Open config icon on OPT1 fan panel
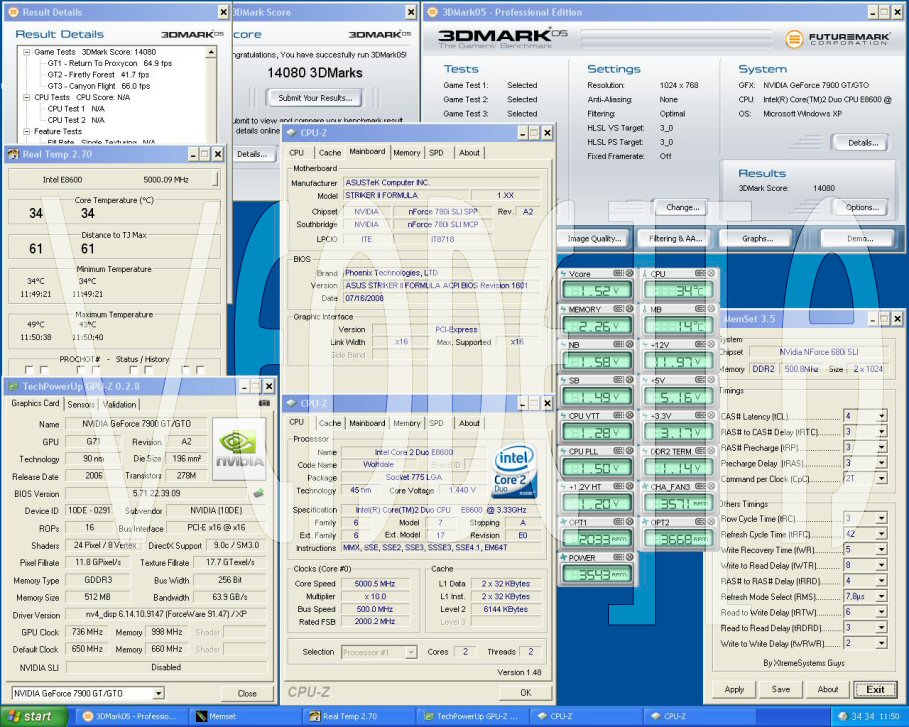This screenshot has width=909, height=727. pyautogui.click(x=619, y=521)
